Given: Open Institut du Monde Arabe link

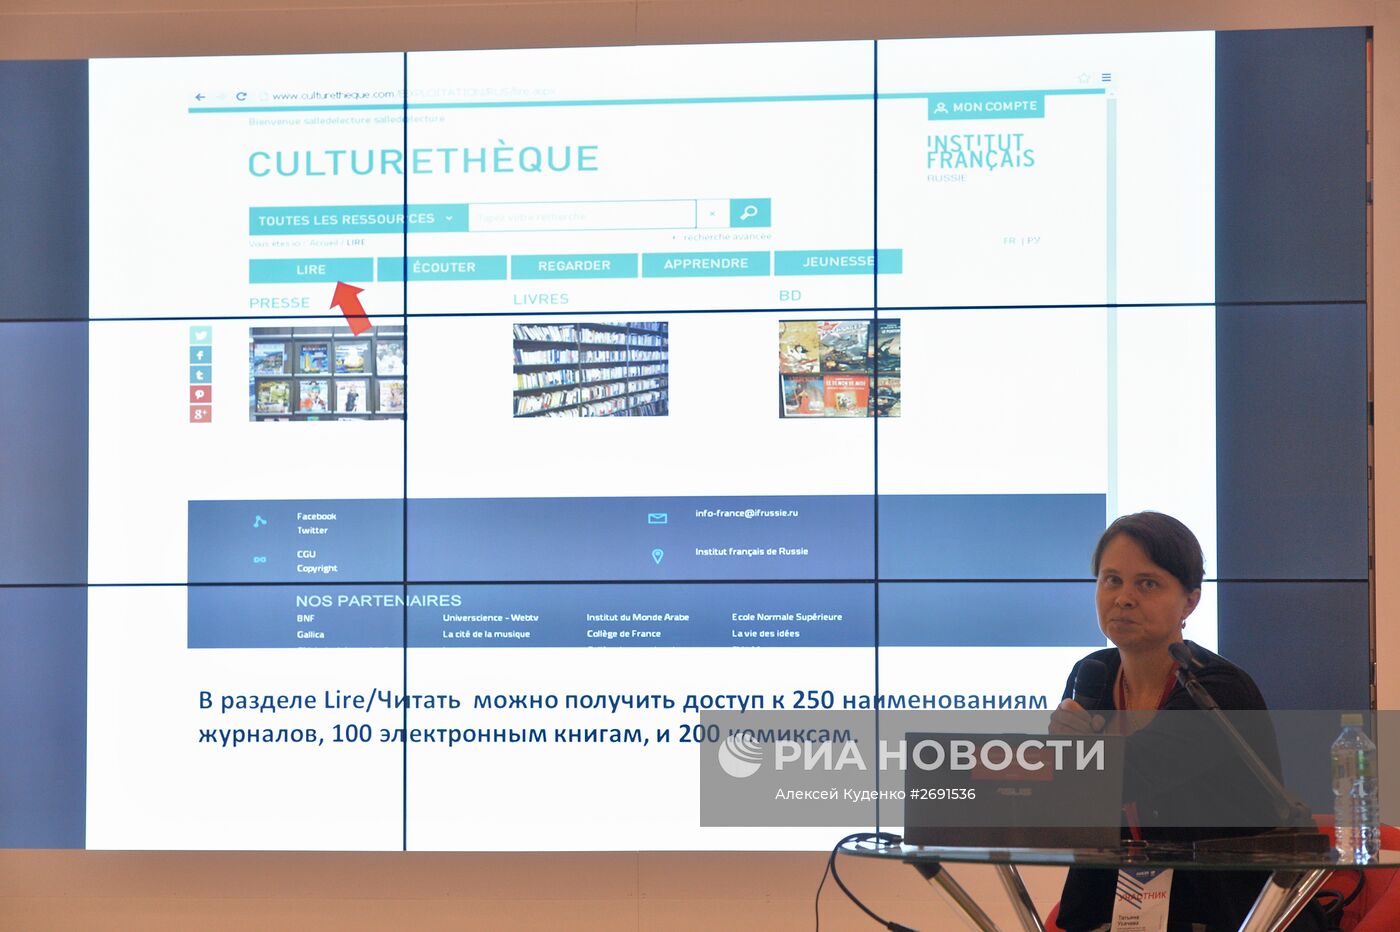Looking at the screenshot, I should pyautogui.click(x=638, y=617).
